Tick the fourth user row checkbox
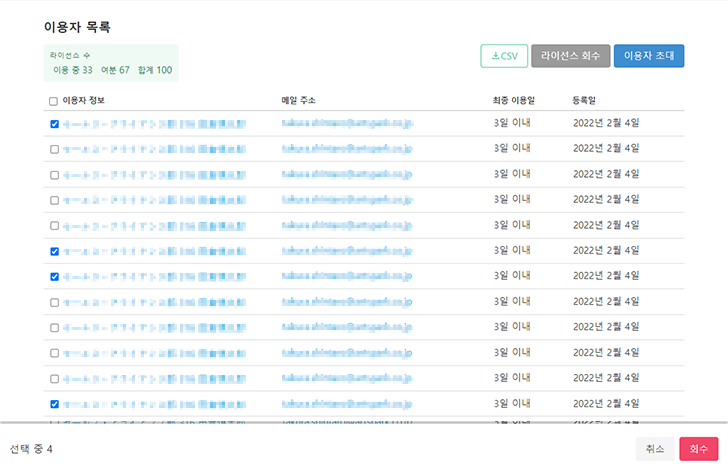This screenshot has width=728, height=472. [54, 201]
